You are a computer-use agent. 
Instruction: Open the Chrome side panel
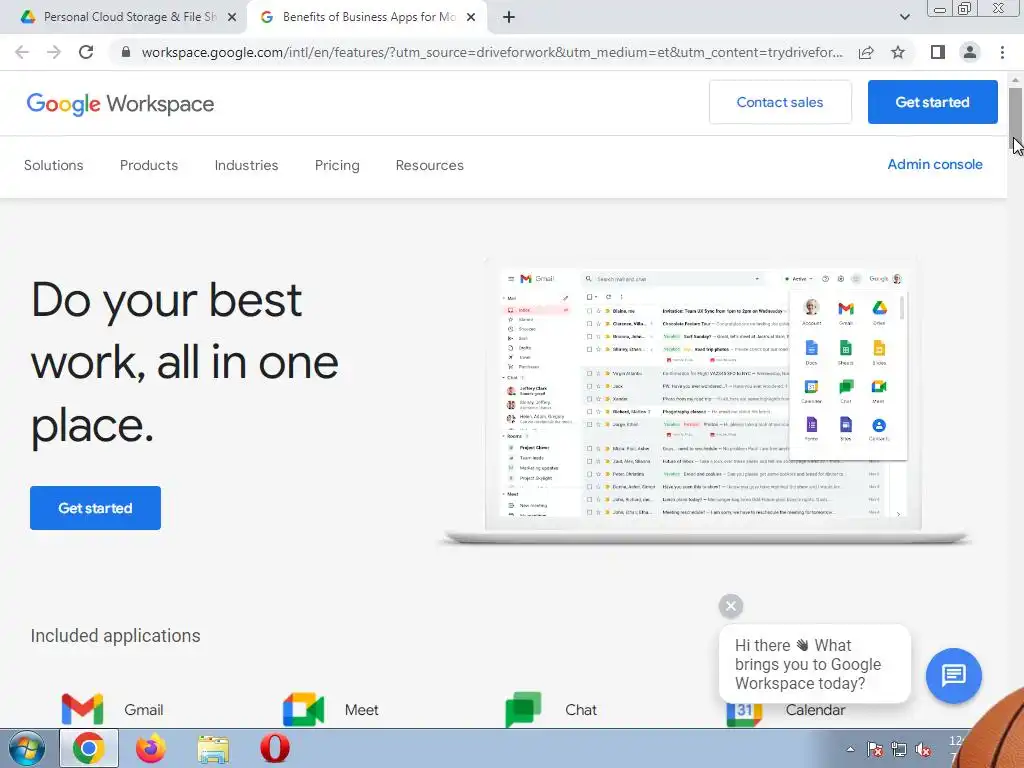(938, 52)
